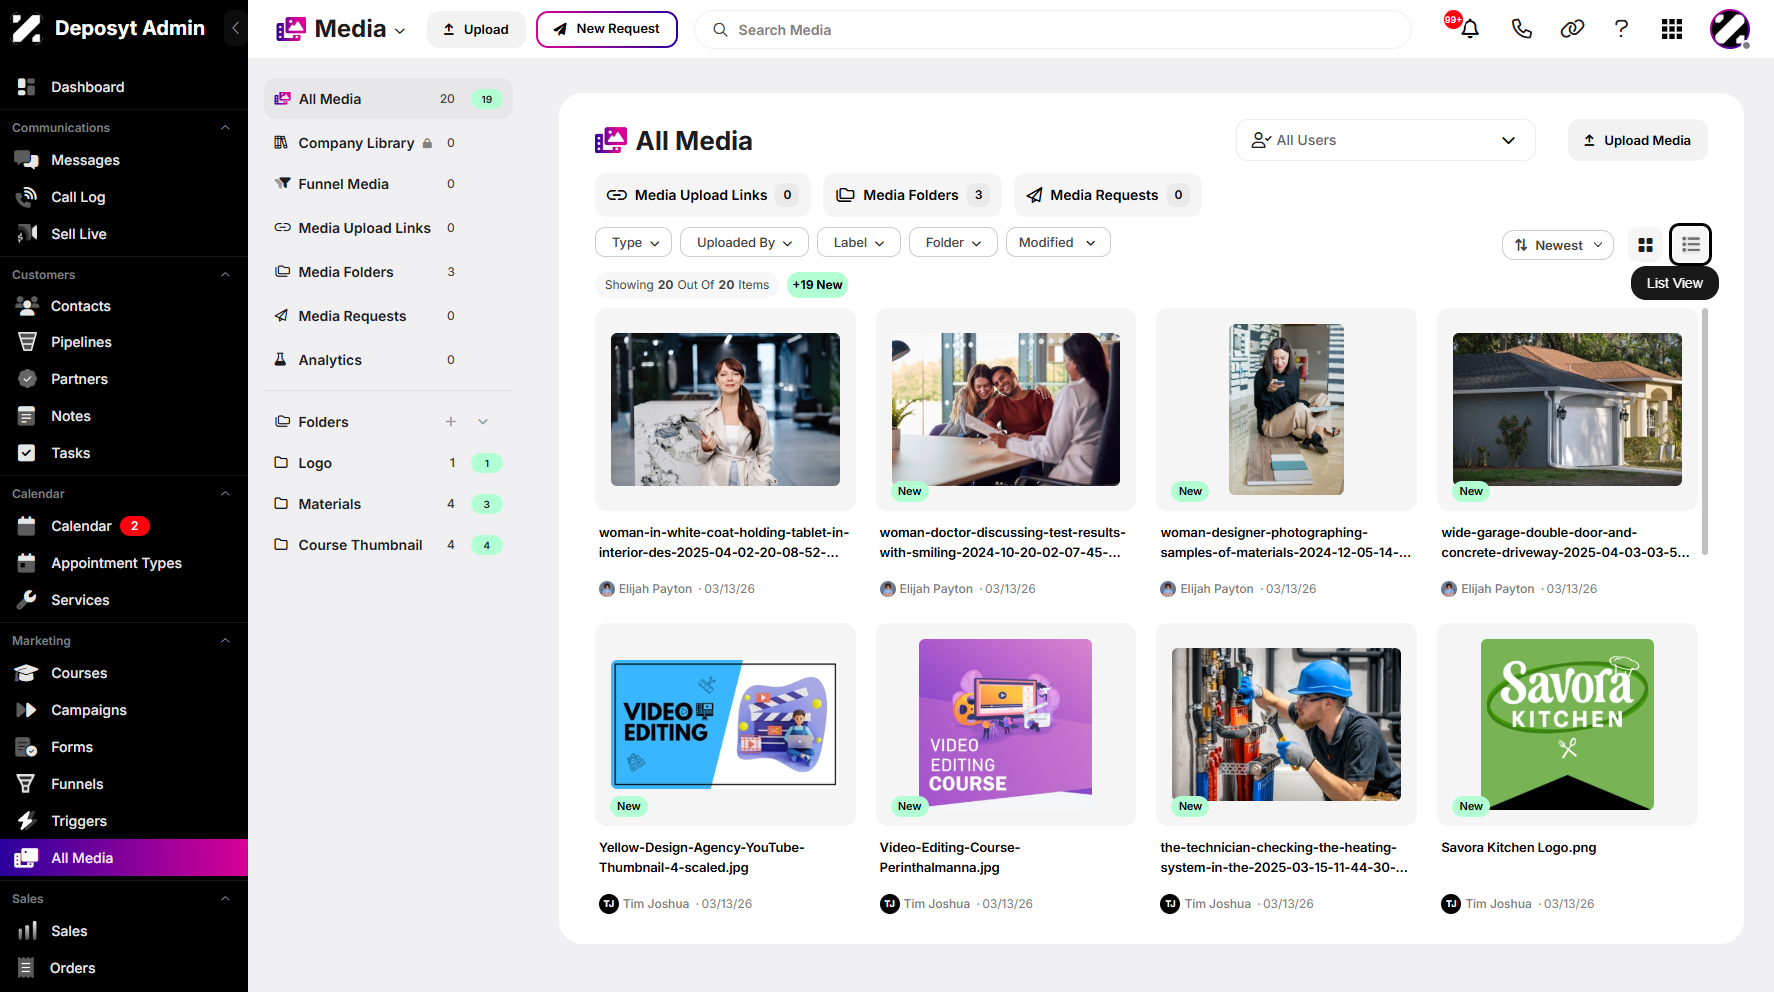Screen dimensions: 1774x992
Task: Focus the Search Media field
Action: 1053,30
